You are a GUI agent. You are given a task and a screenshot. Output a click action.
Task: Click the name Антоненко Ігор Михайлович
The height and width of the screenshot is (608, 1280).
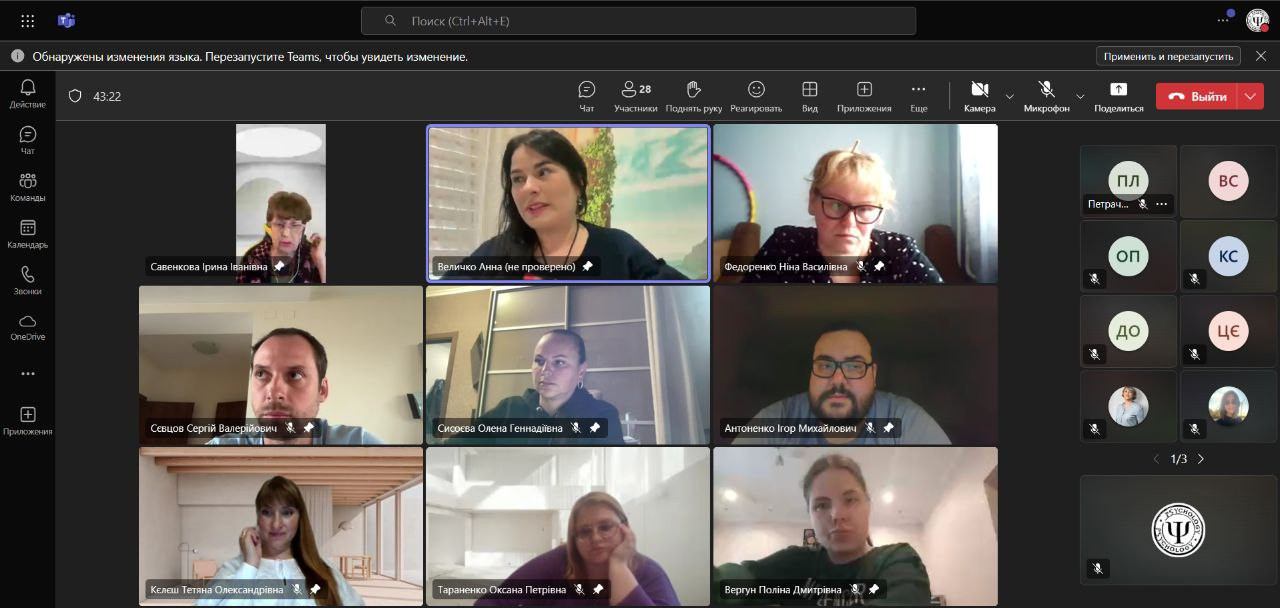pos(790,428)
